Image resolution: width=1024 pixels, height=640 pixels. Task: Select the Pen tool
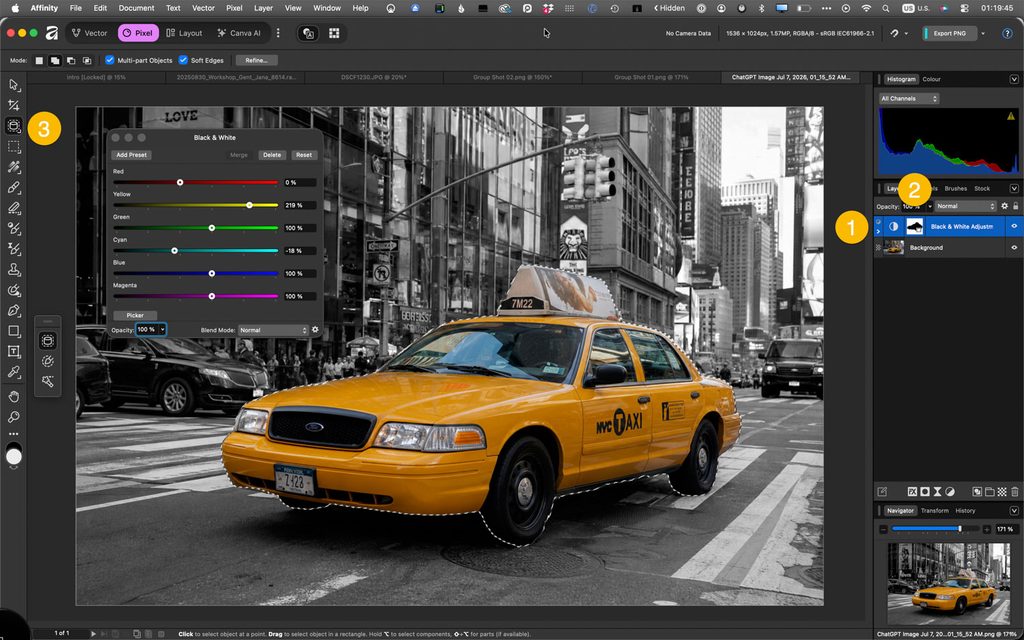click(14, 311)
